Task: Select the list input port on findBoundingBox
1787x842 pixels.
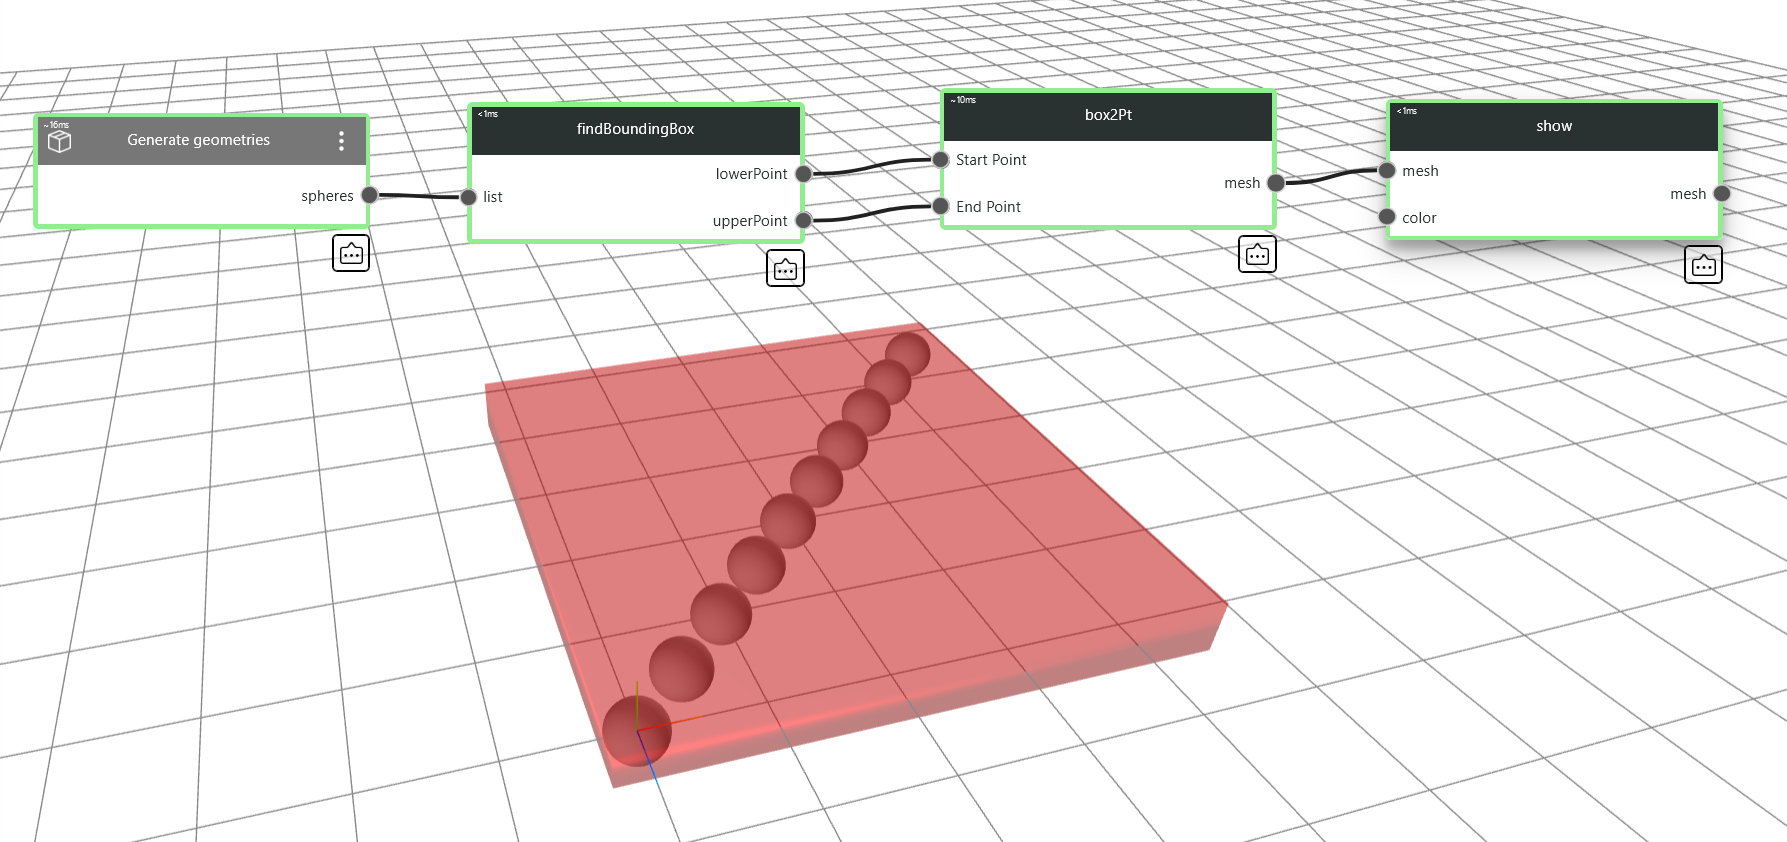Action: 468,197
